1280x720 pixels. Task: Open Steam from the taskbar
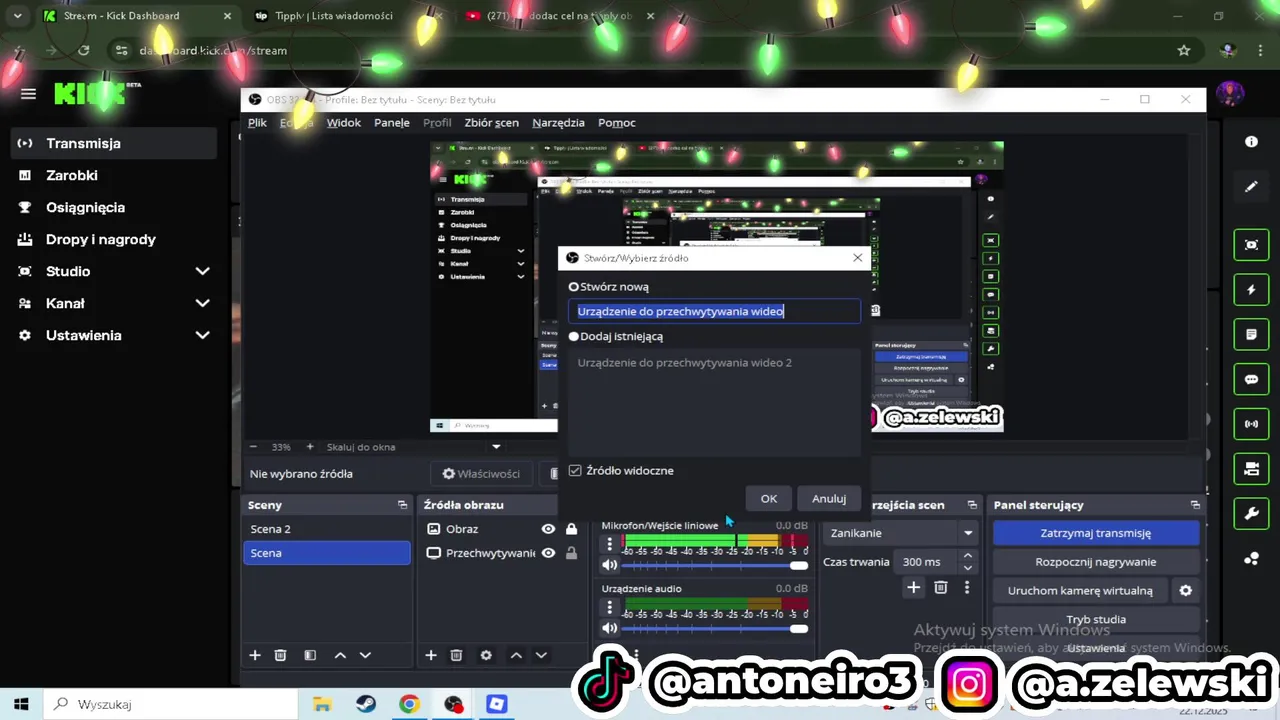[366, 704]
